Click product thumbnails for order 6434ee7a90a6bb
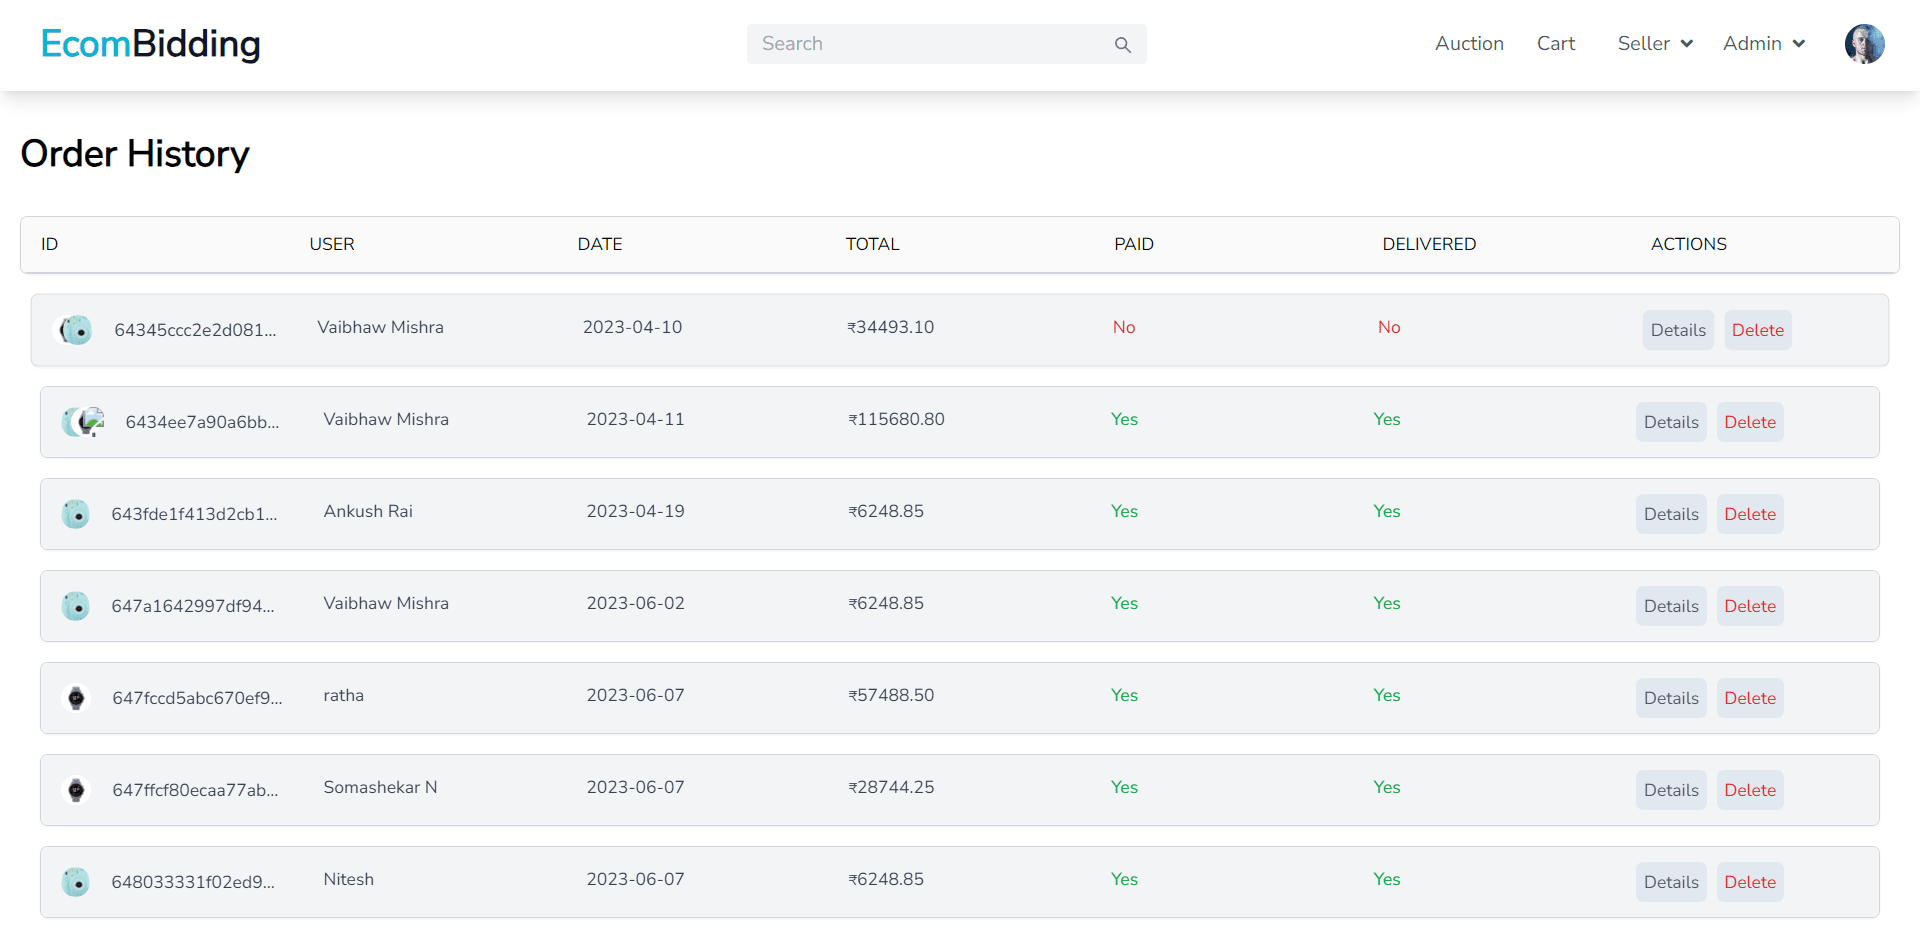 click(83, 422)
